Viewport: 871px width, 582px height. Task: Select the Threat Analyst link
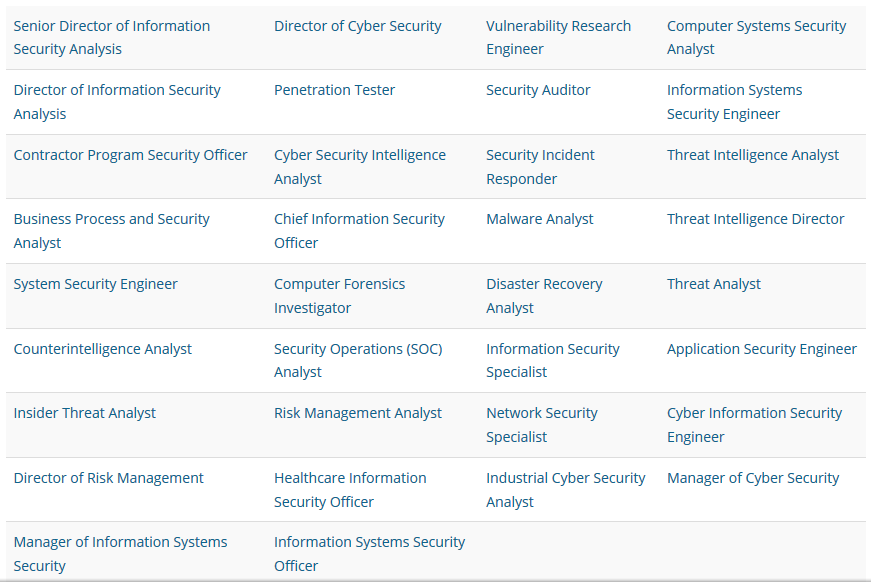713,284
